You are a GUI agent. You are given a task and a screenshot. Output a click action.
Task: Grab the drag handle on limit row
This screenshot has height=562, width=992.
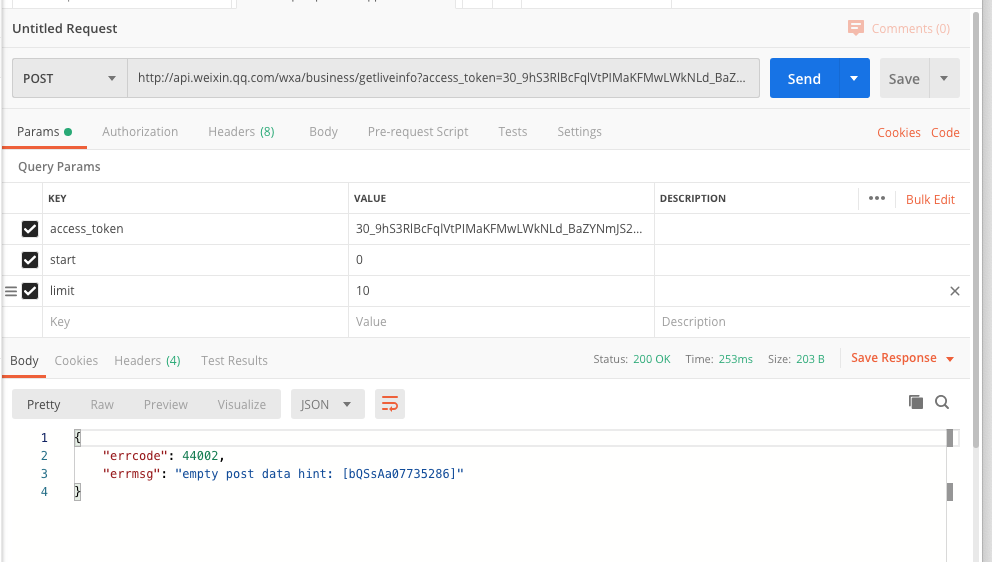[11, 291]
